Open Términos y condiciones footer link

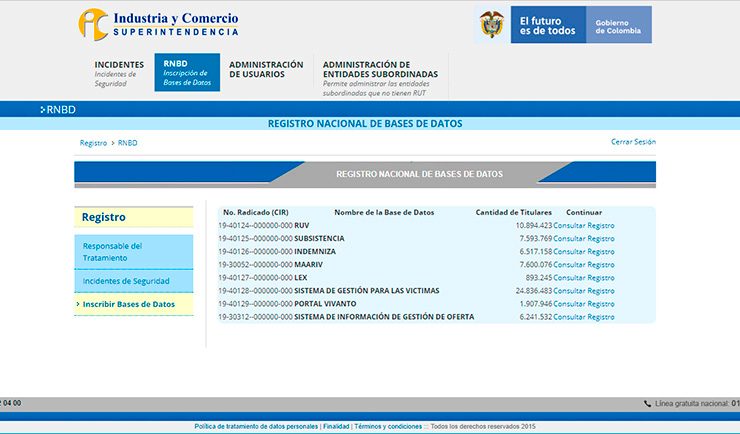pyautogui.click(x=388, y=426)
